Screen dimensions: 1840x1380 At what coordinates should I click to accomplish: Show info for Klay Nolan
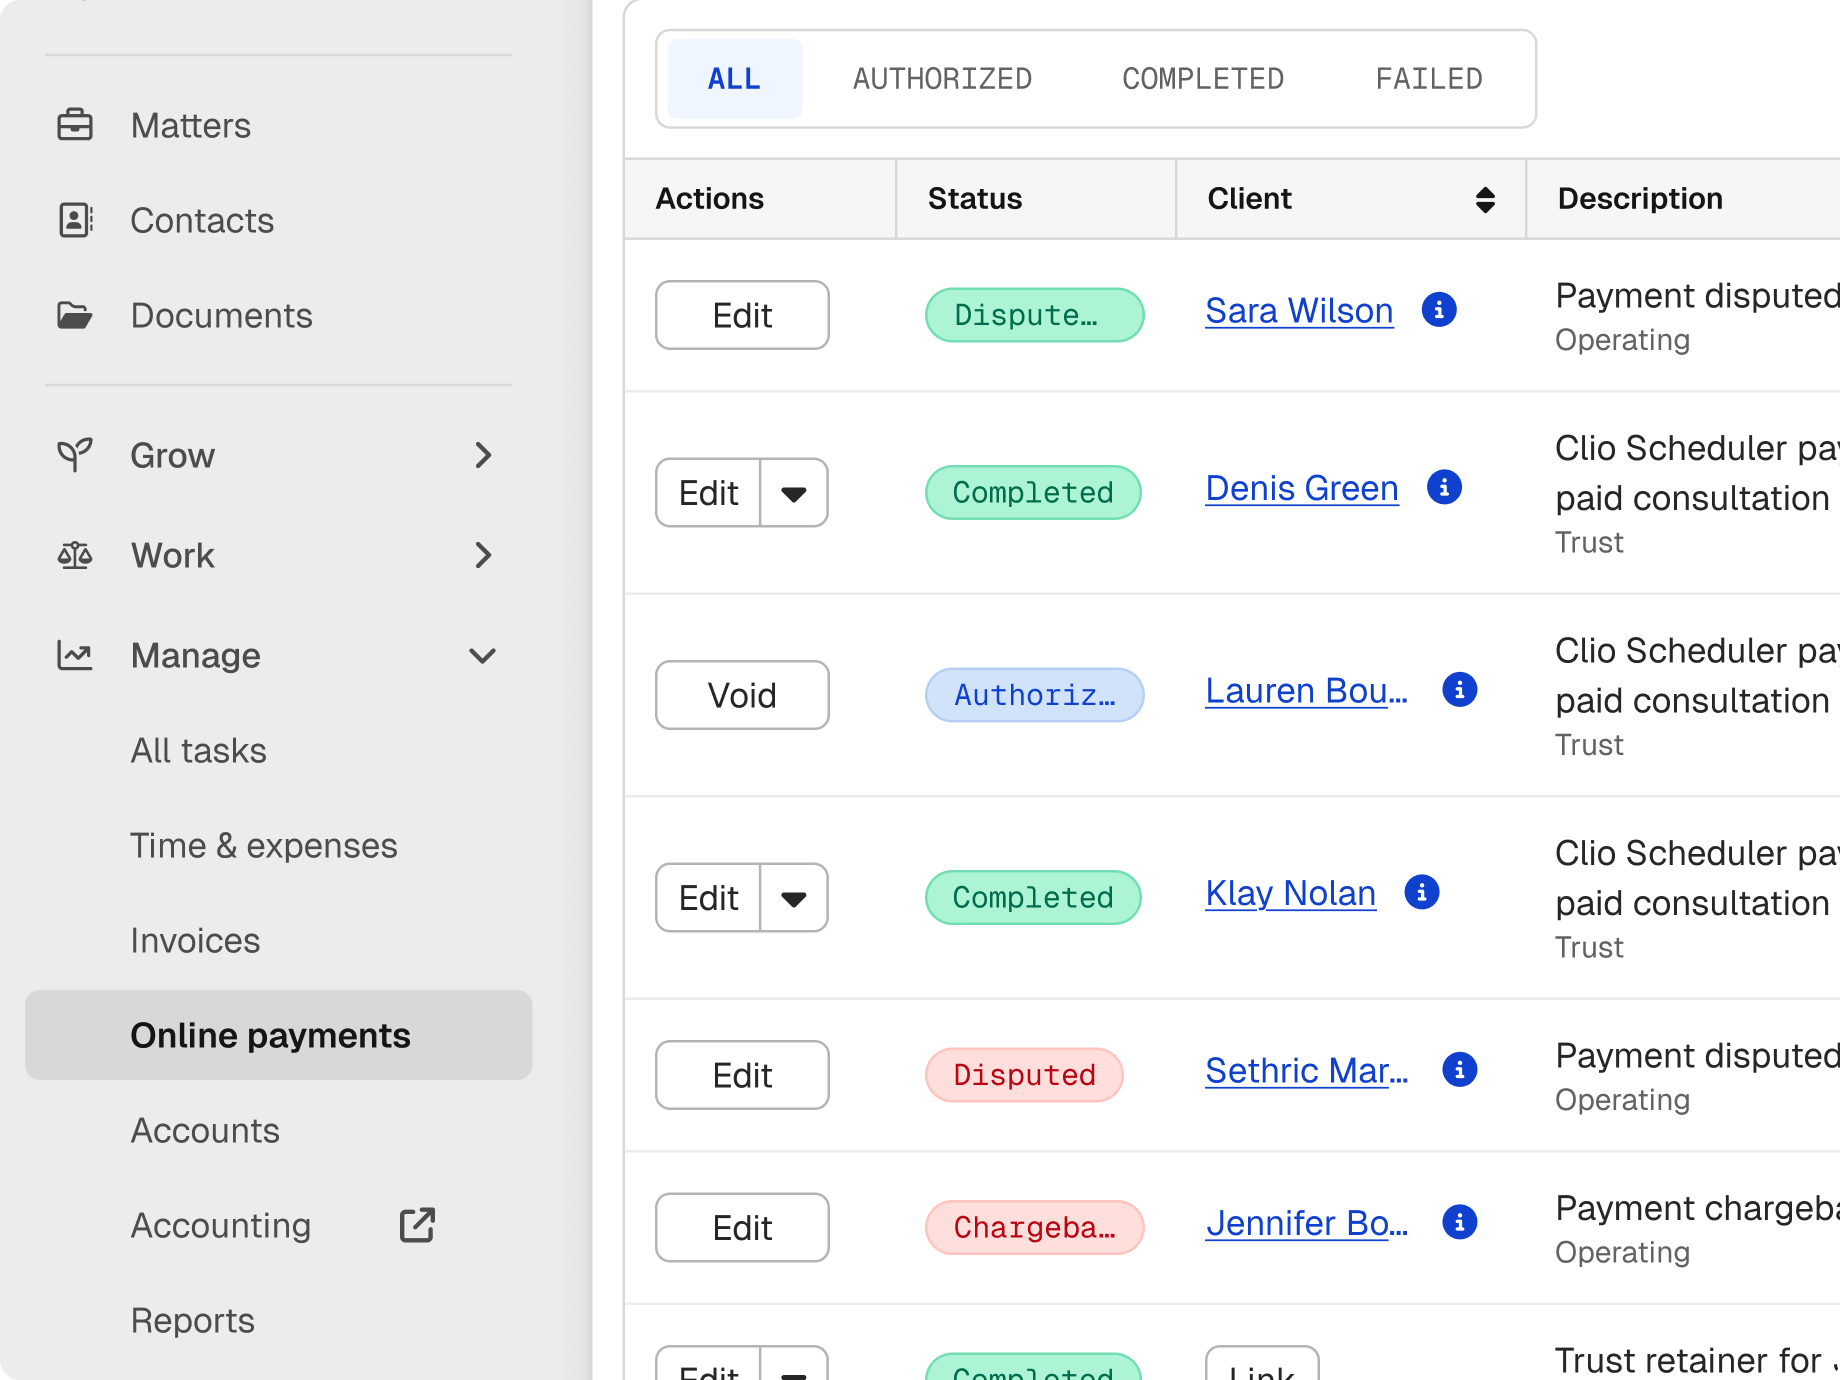coord(1422,892)
